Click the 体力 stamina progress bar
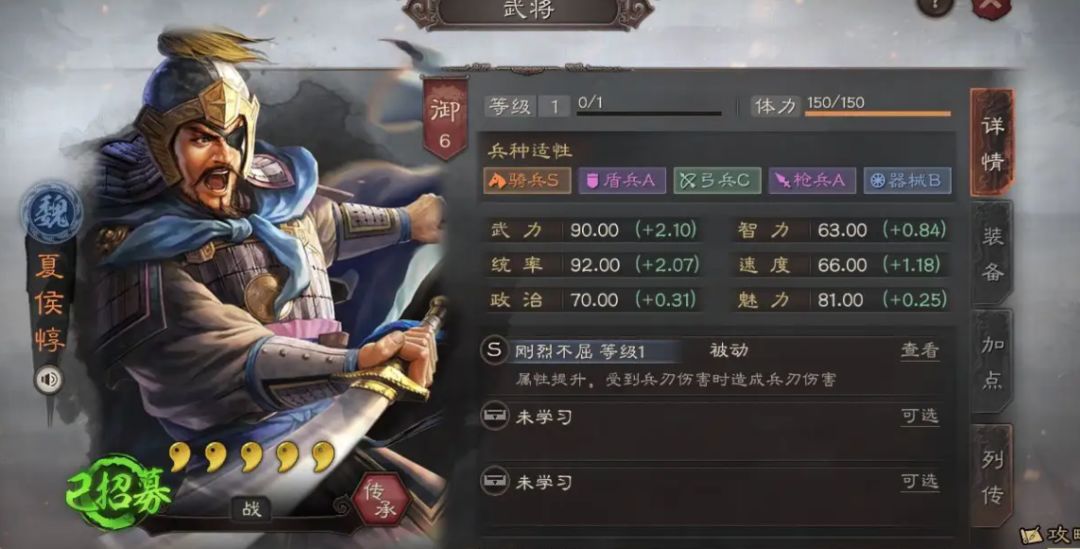The height and width of the screenshot is (549, 1080). (x=878, y=114)
